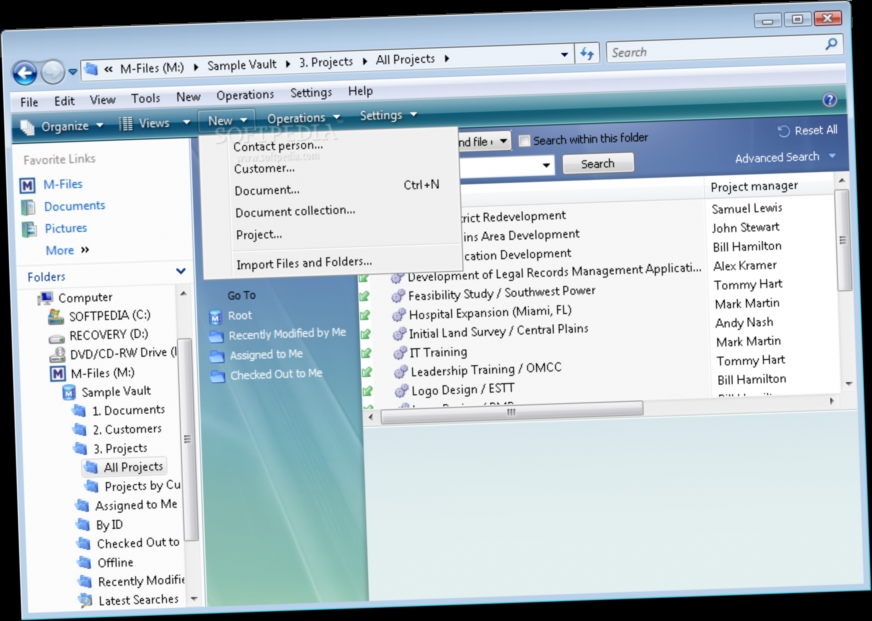Click Sample Vault in the address breadcrumb
The width and height of the screenshot is (872, 621).
click(x=242, y=65)
